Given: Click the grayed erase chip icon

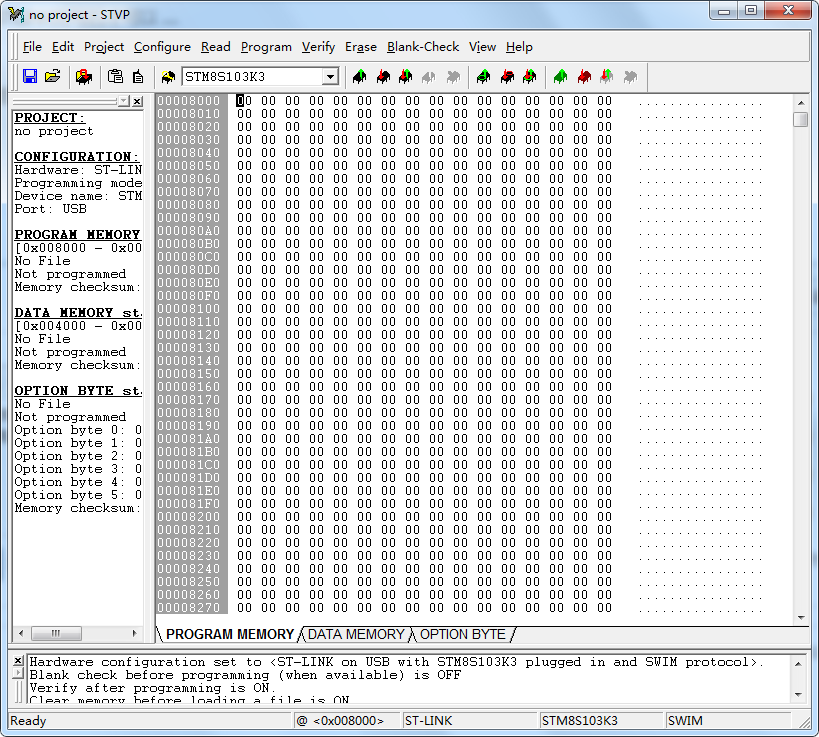Looking at the screenshot, I should [x=429, y=77].
